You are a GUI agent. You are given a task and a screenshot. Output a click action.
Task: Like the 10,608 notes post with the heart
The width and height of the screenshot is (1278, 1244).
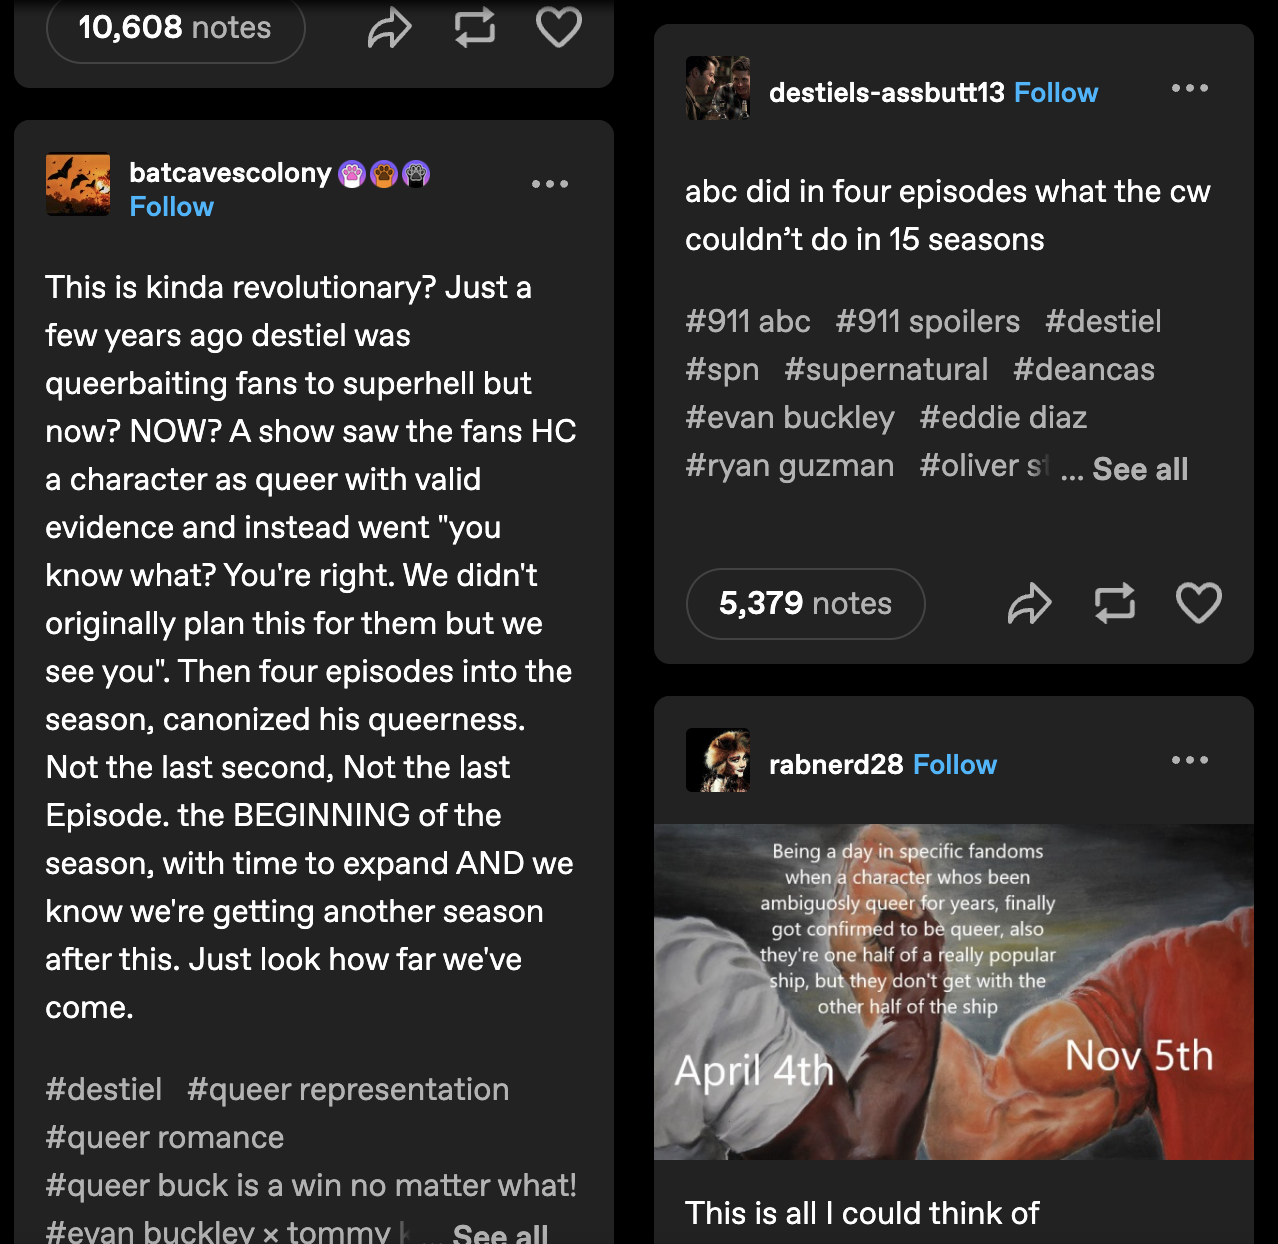click(x=558, y=27)
